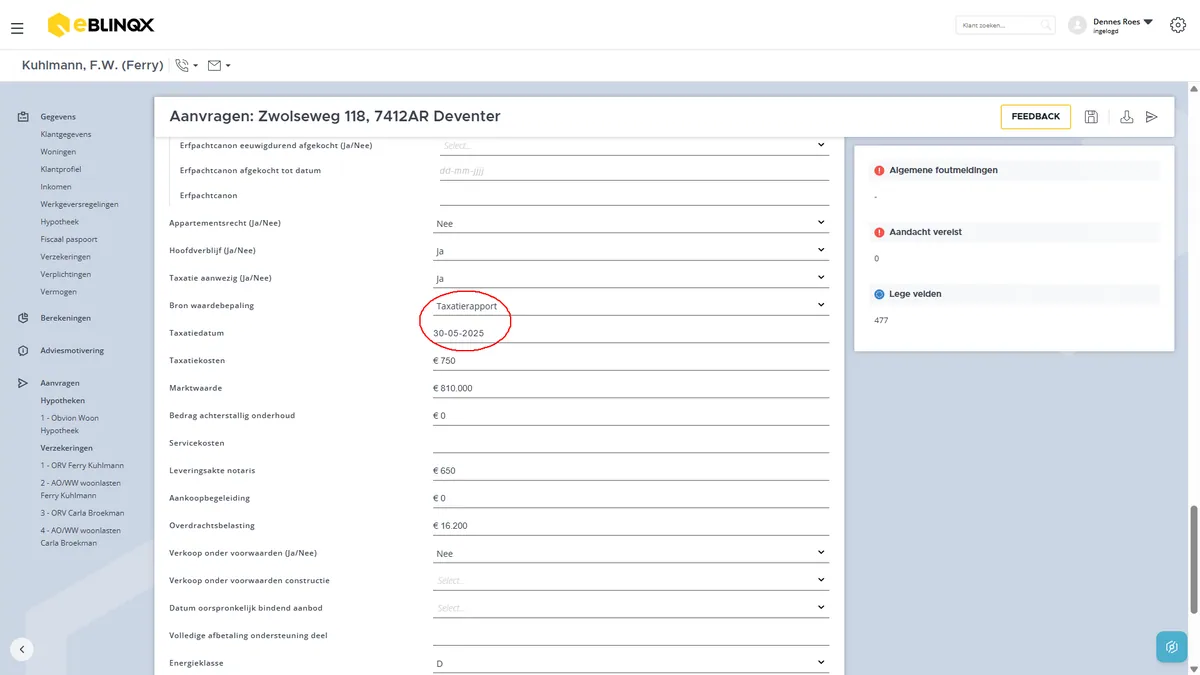This screenshot has width=1200, height=675.
Task: Open the settings gear
Action: coord(1177,25)
